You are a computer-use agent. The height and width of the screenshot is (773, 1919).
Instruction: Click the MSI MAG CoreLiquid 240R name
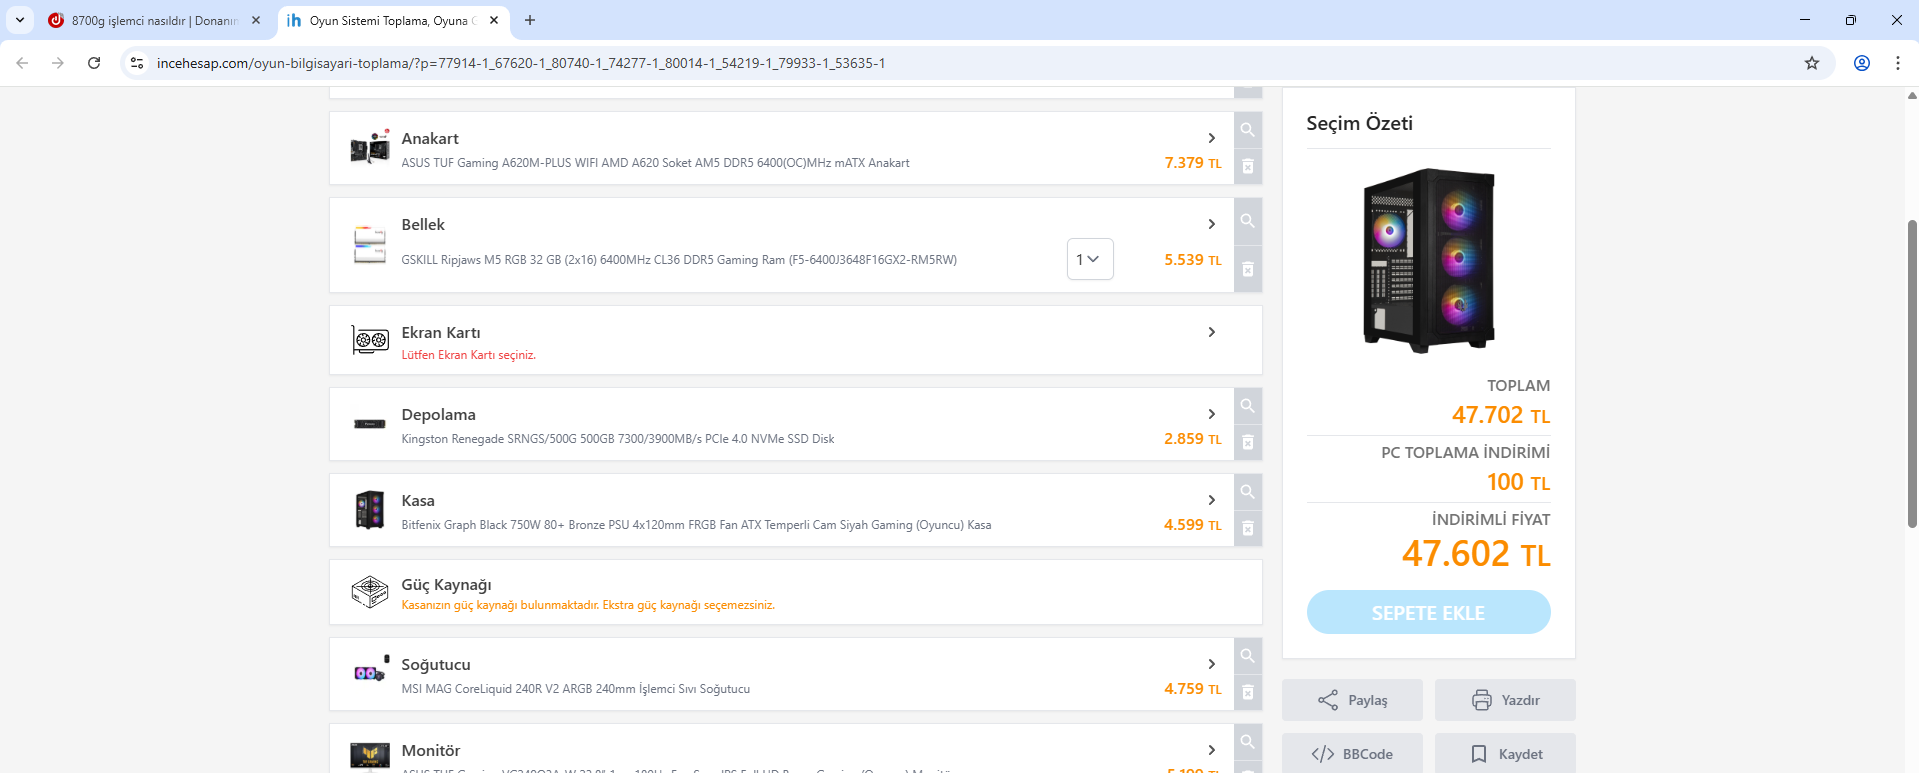(576, 689)
